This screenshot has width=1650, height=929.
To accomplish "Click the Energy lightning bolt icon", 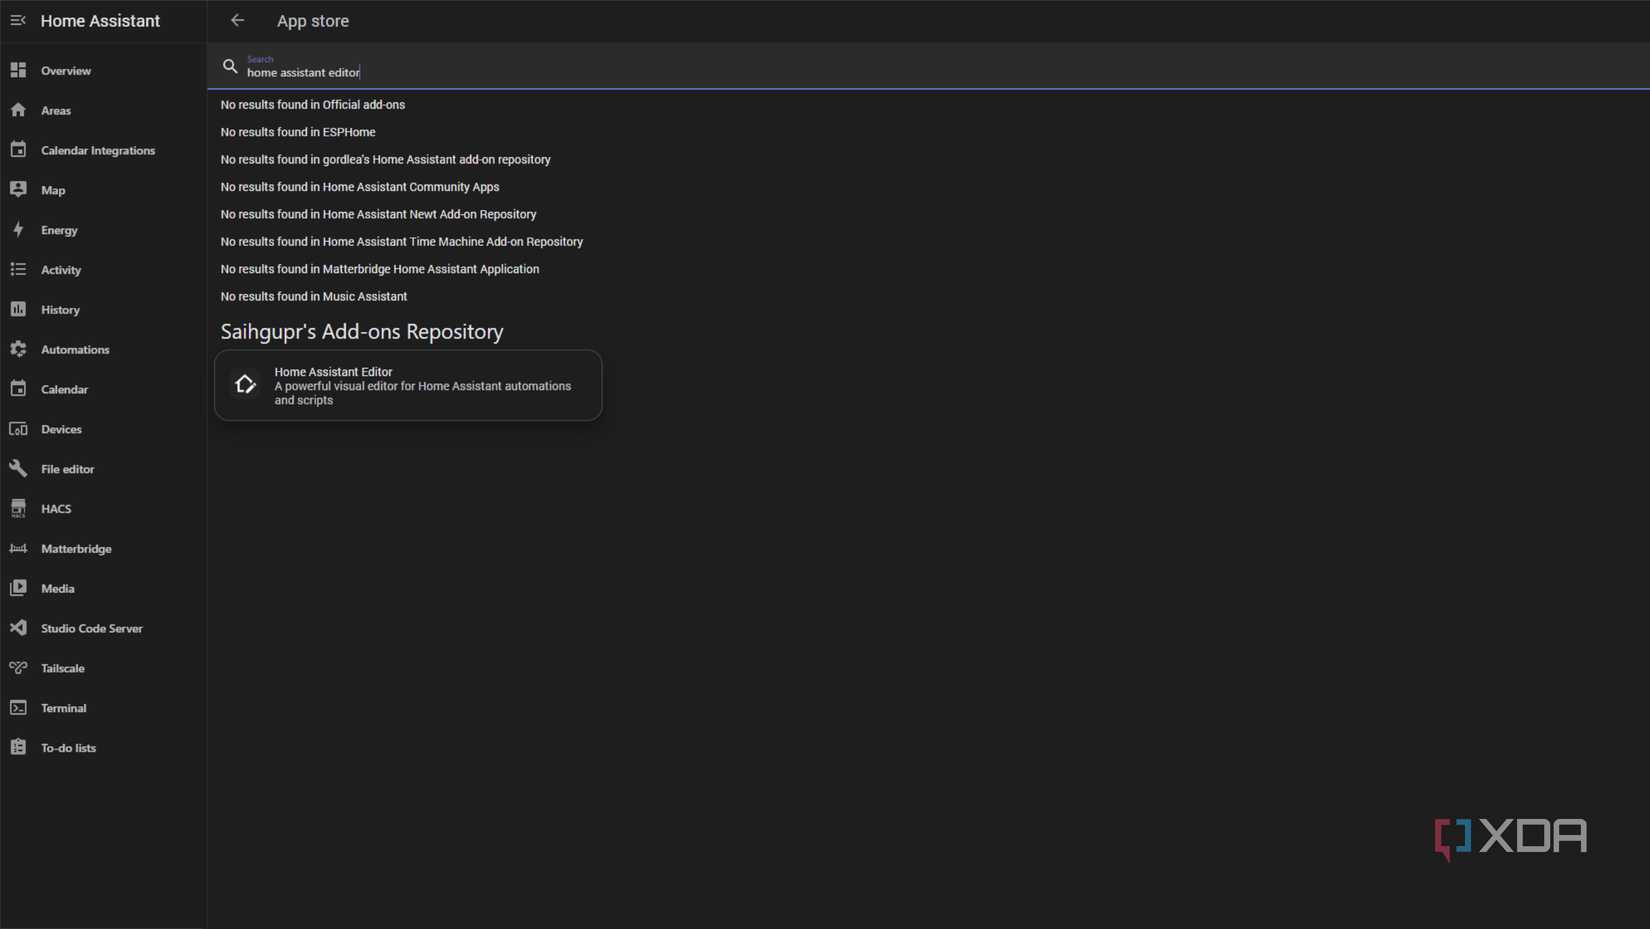I will 18,230.
